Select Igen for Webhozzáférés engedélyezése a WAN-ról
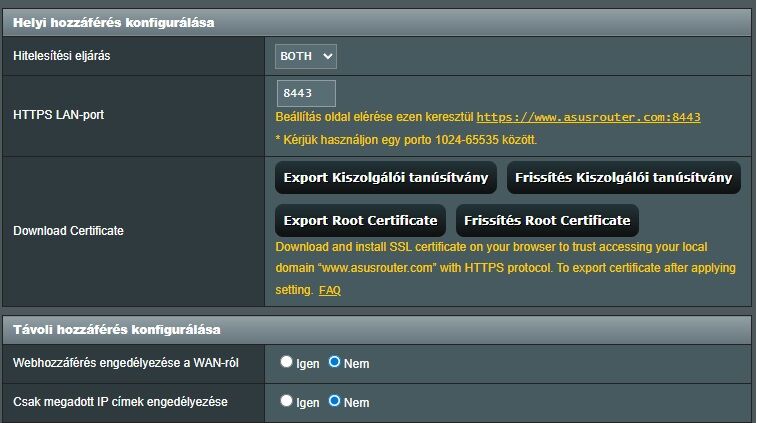Screen dimensions: 757x423 pyautogui.click(x=287, y=362)
